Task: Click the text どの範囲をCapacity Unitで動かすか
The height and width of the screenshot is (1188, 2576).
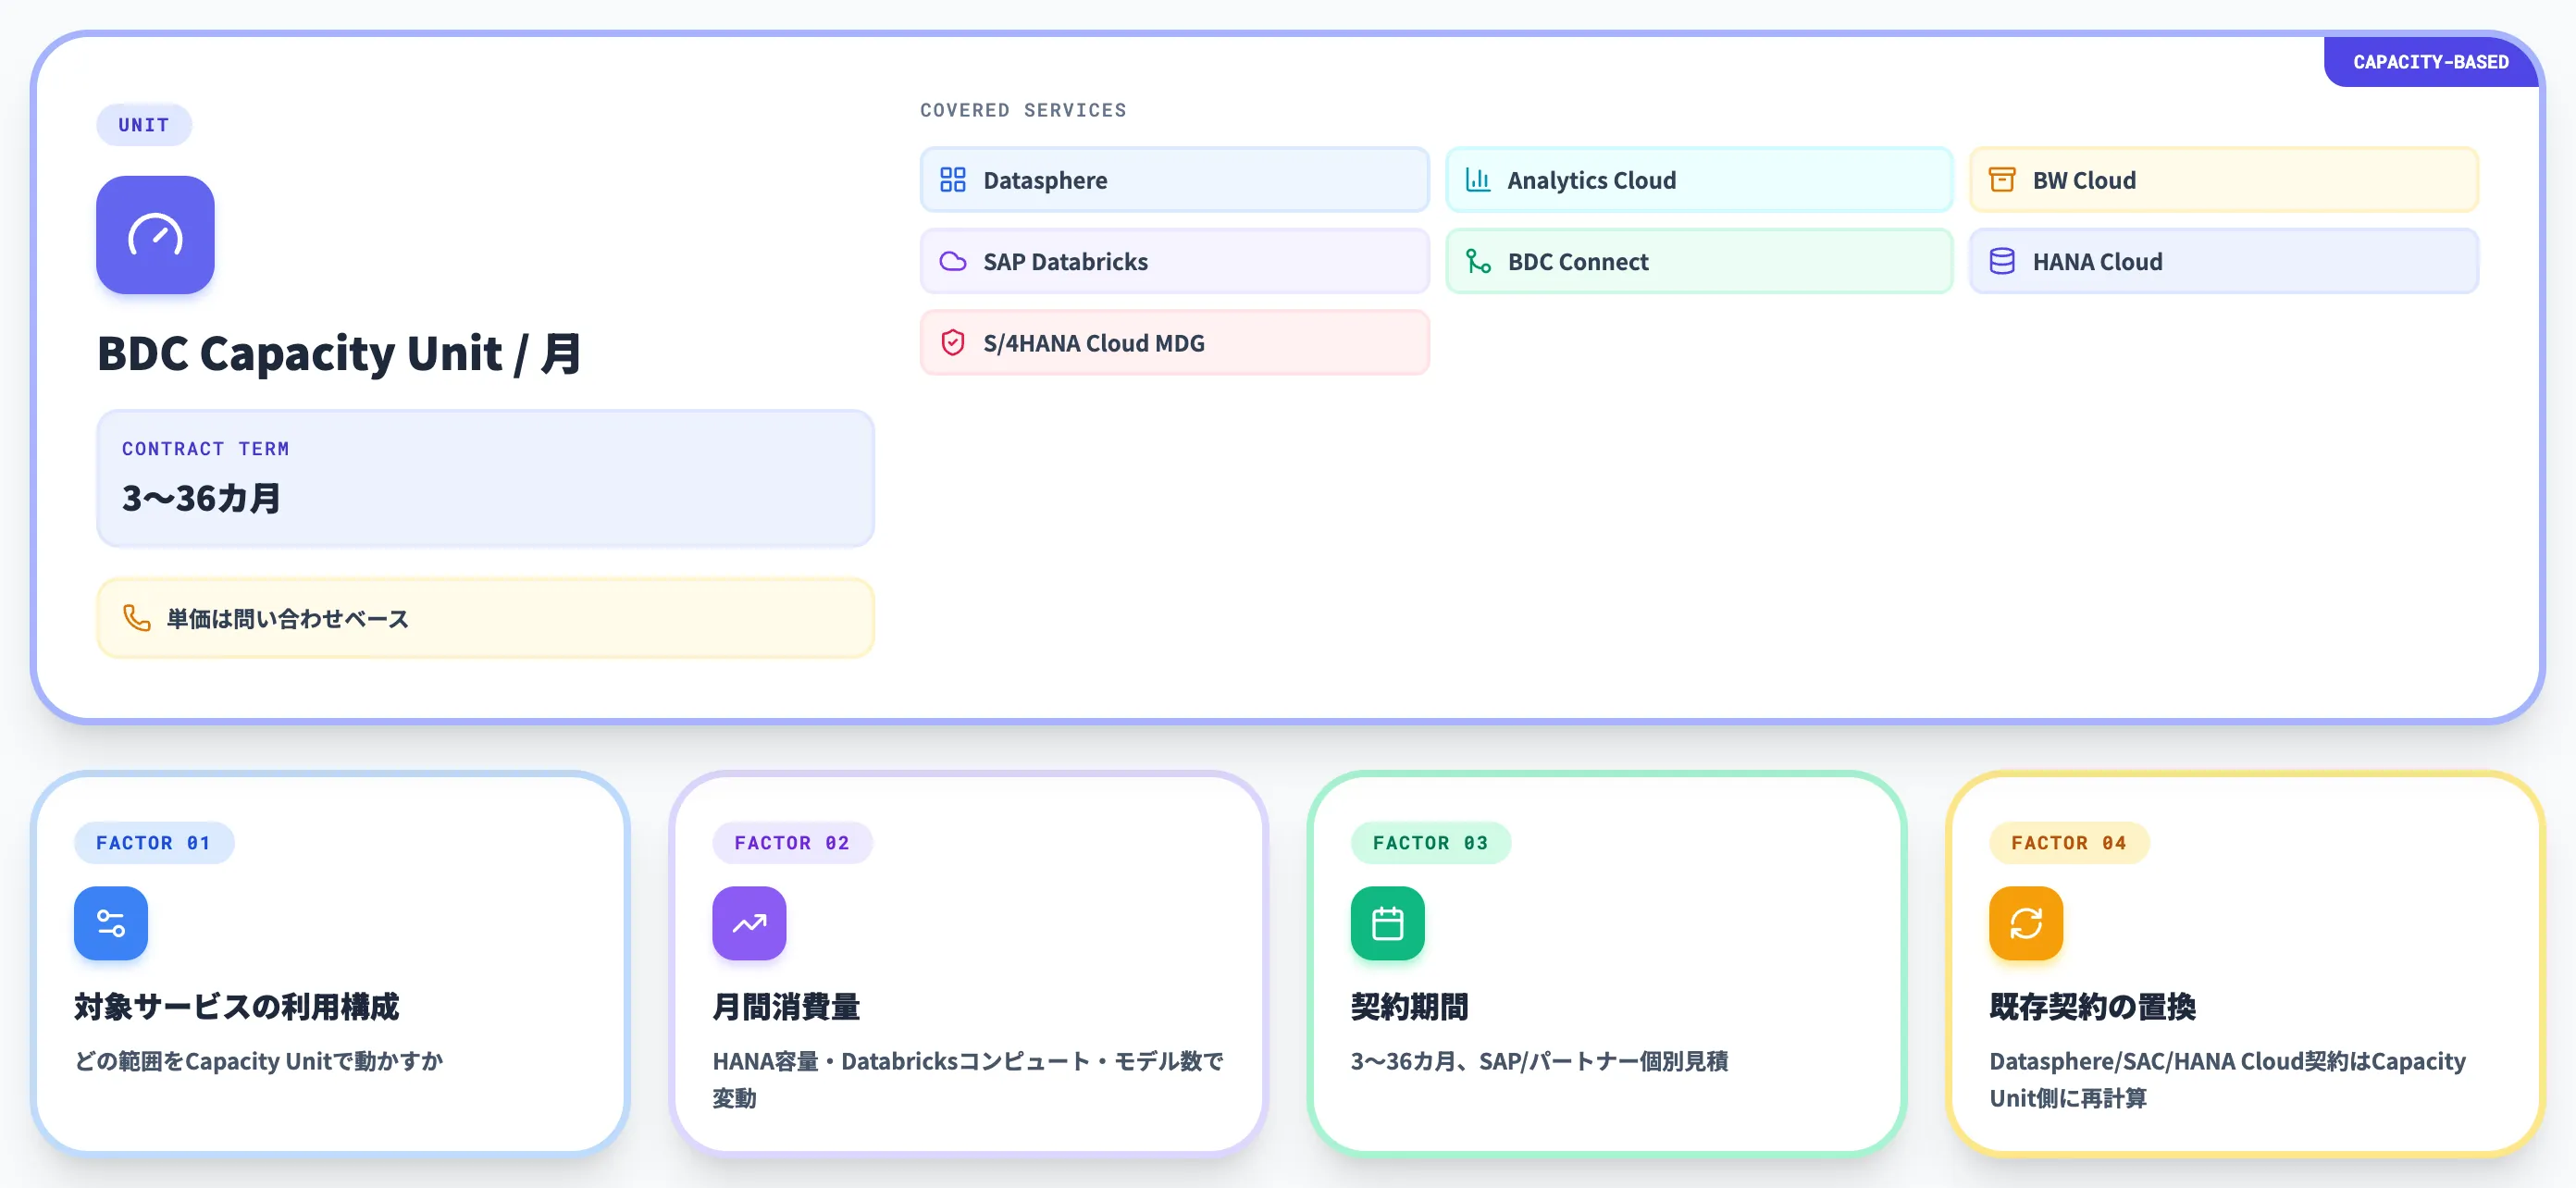Action: [258, 1061]
